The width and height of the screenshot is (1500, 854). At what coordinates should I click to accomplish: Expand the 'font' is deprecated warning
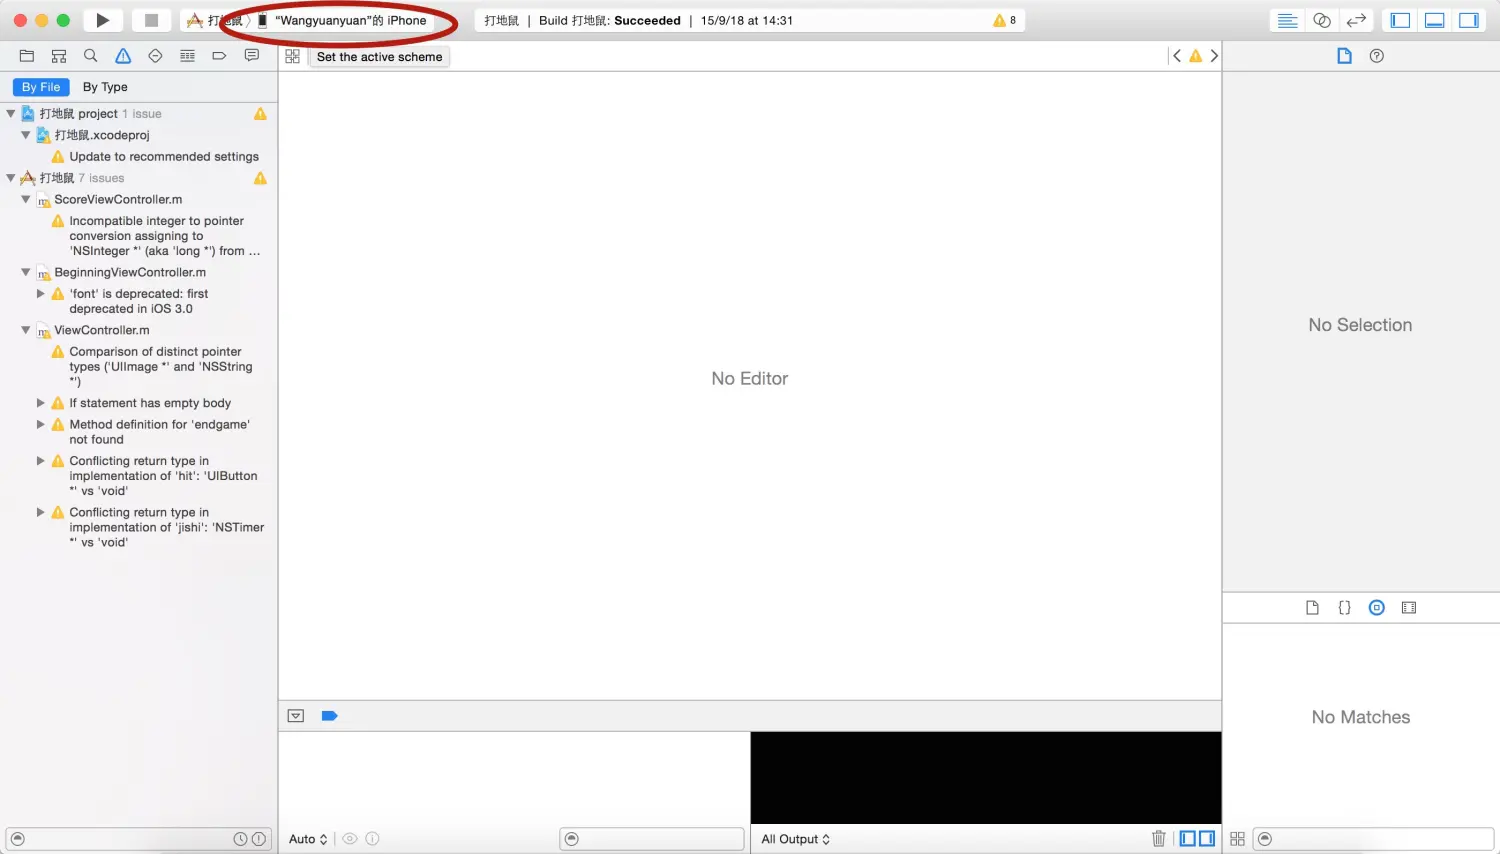40,294
